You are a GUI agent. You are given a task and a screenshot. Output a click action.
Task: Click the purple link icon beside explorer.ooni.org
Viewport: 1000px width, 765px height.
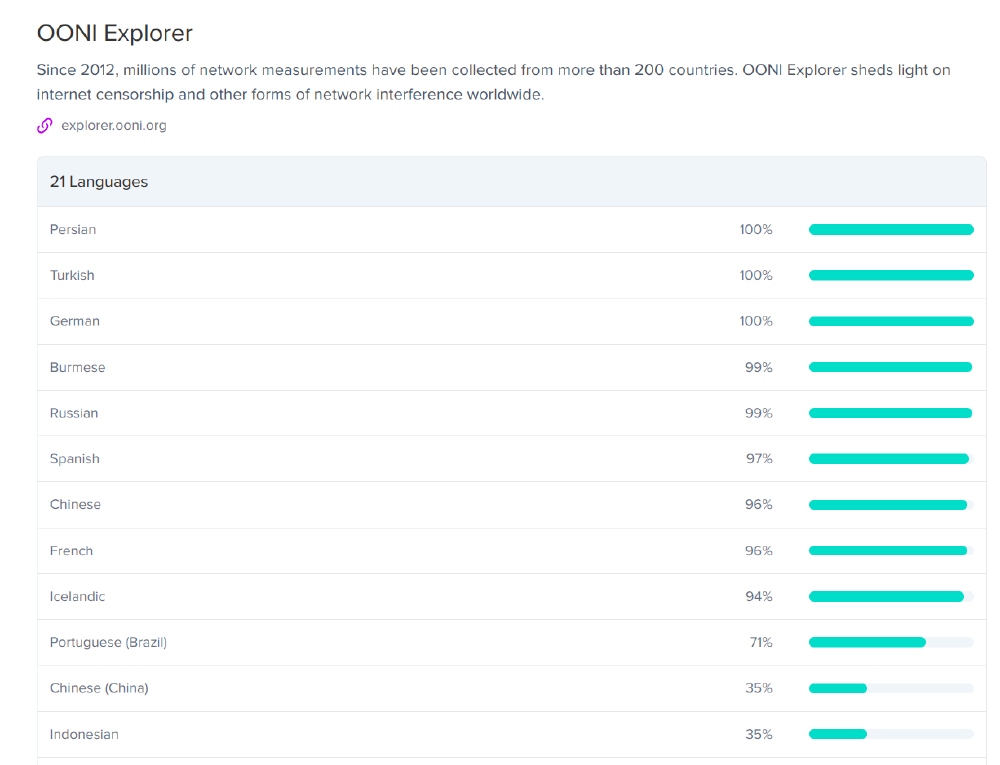pos(44,126)
